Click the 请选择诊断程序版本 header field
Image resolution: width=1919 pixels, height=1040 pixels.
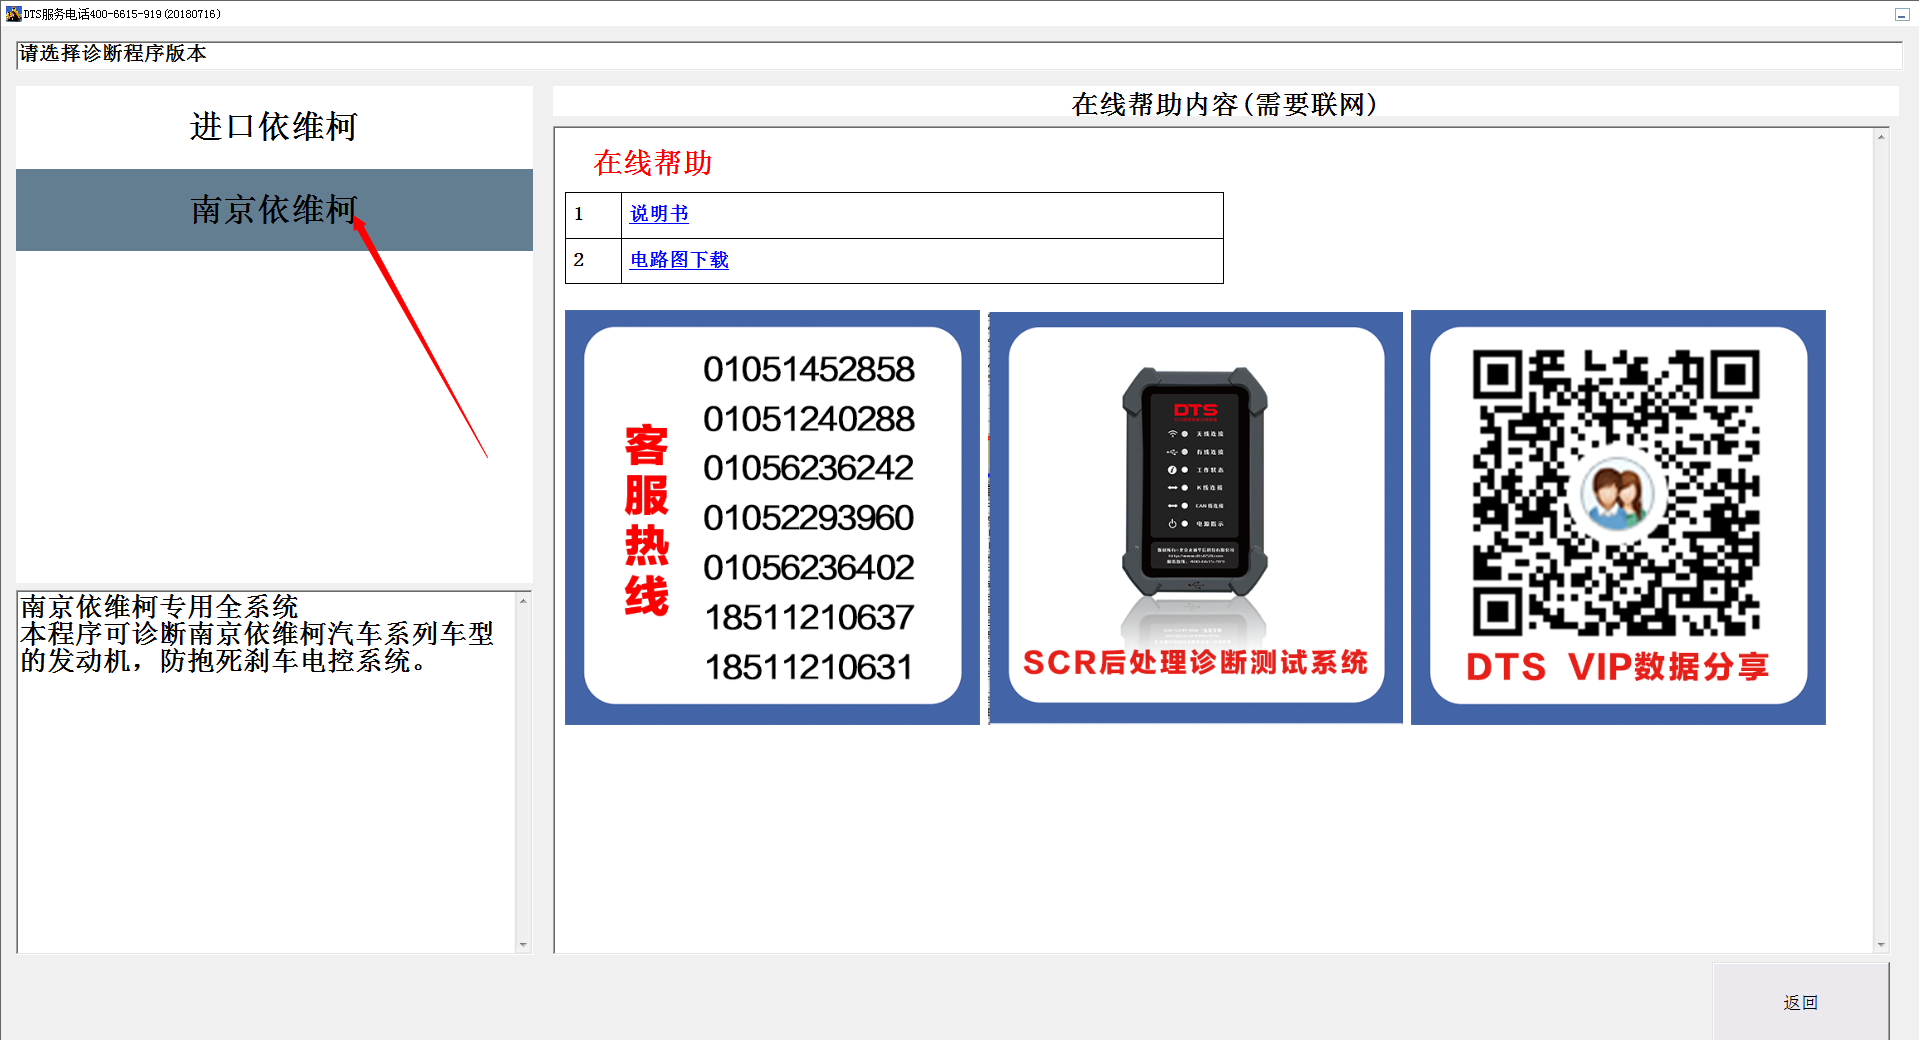click(x=959, y=55)
